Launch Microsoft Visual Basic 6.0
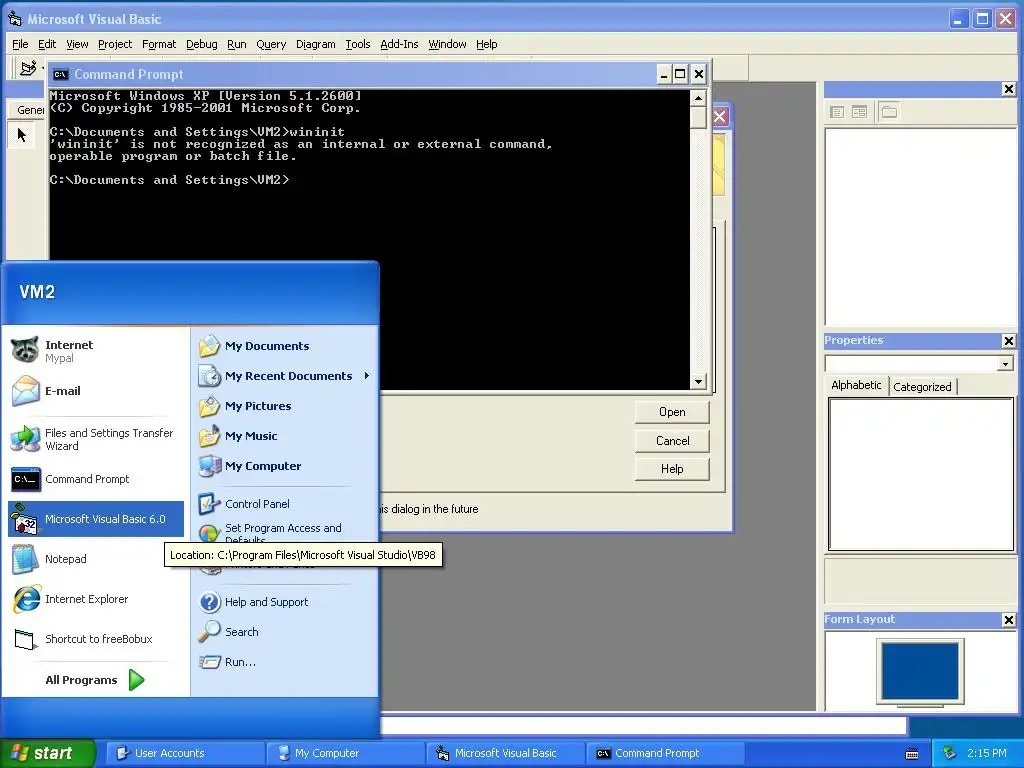This screenshot has height=768, width=1024. (x=95, y=519)
